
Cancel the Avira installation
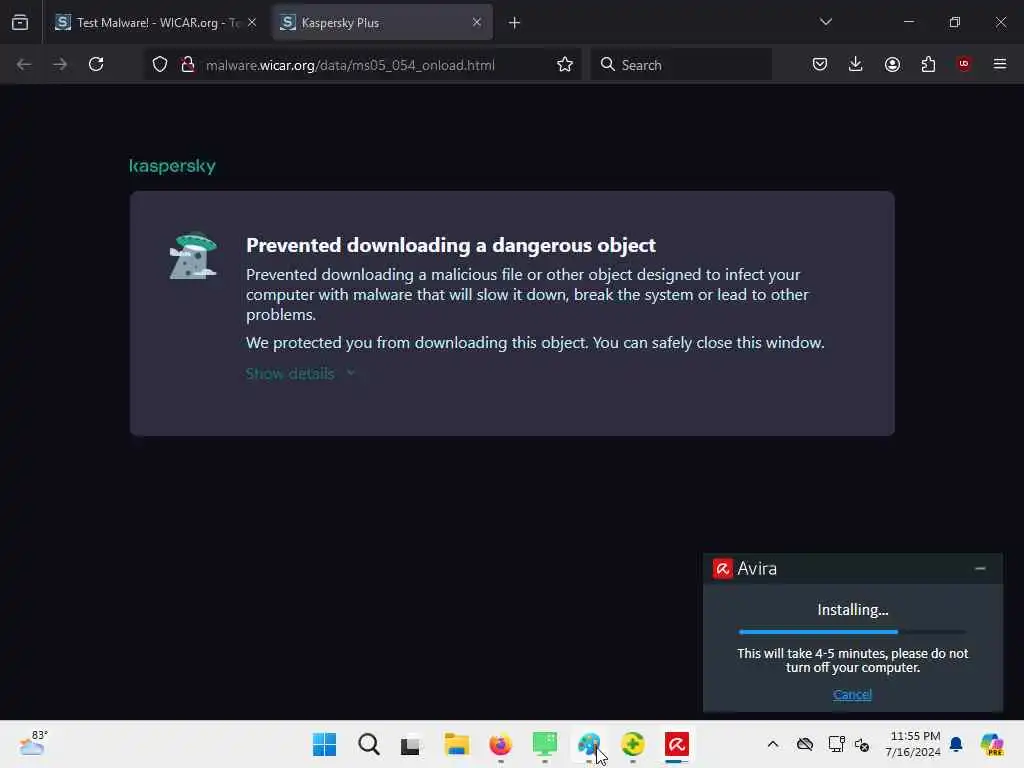(852, 694)
